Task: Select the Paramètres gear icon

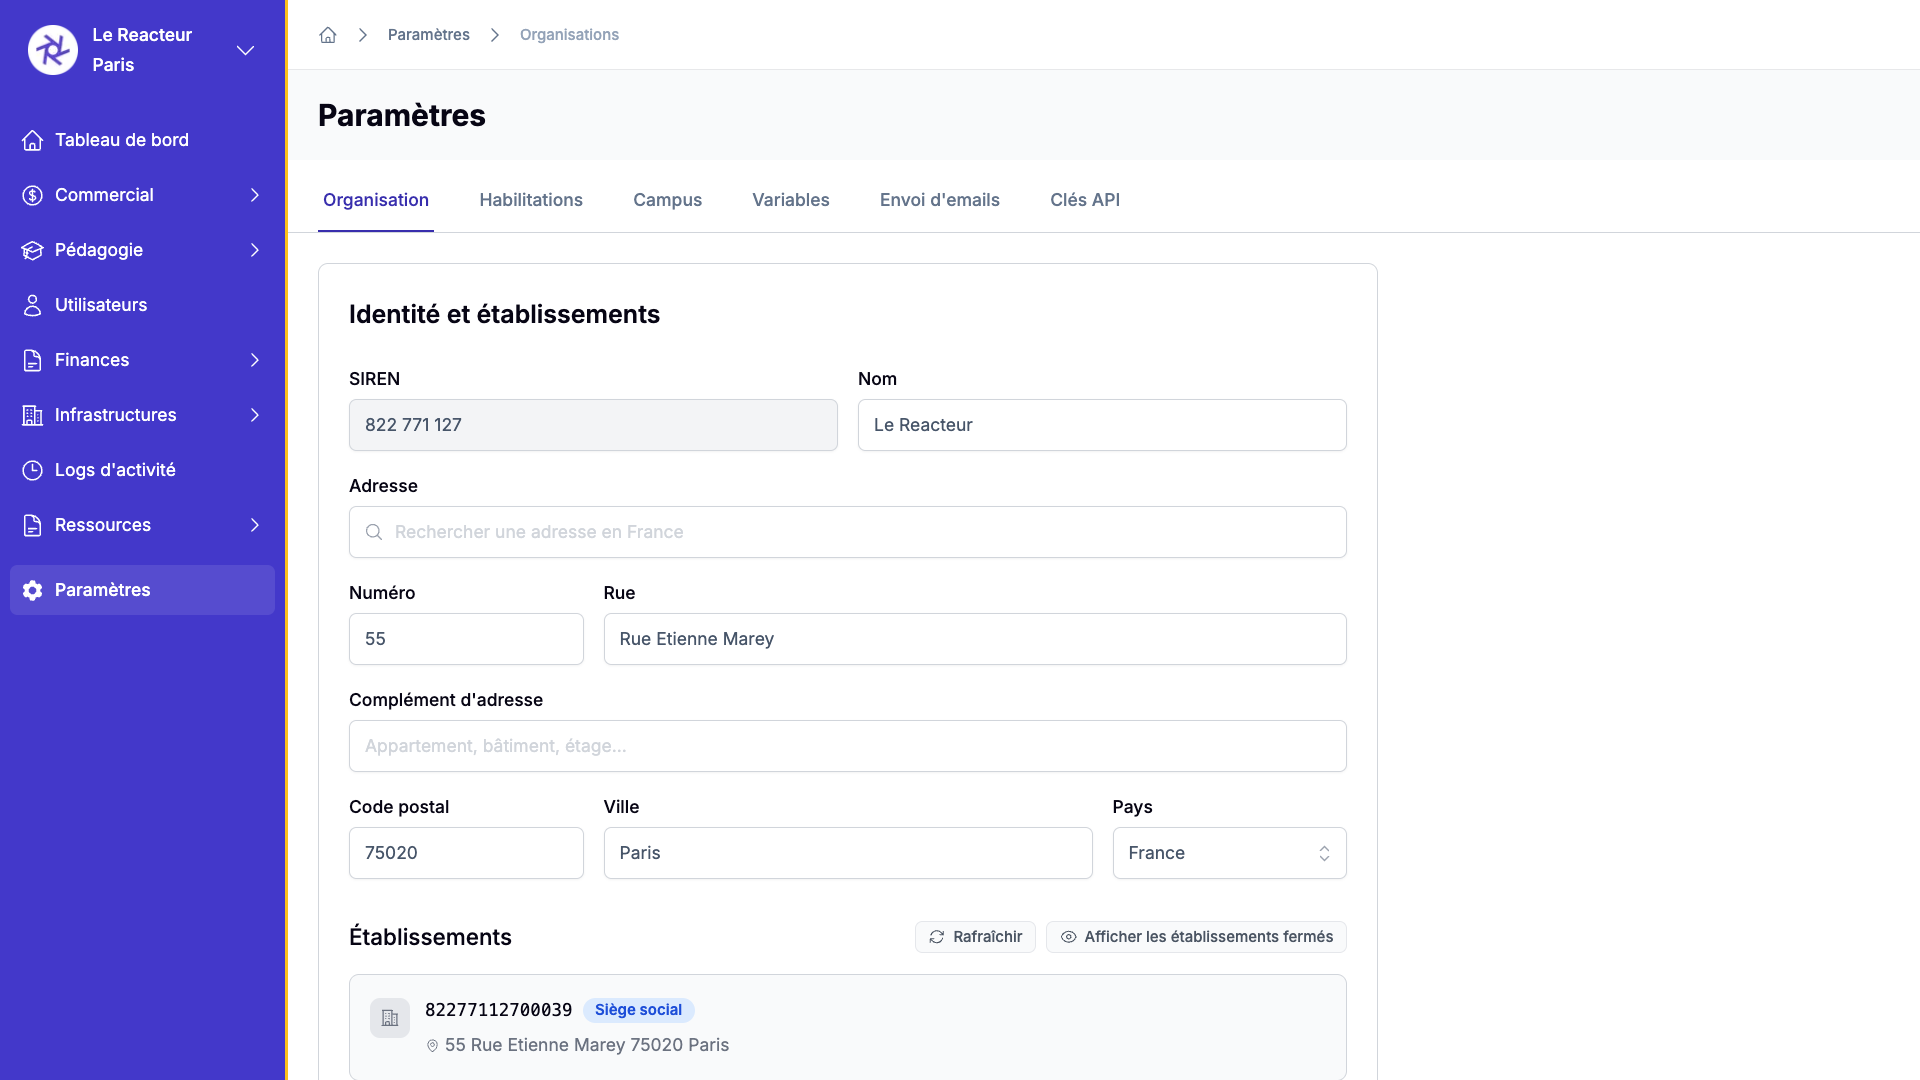Action: coord(33,590)
